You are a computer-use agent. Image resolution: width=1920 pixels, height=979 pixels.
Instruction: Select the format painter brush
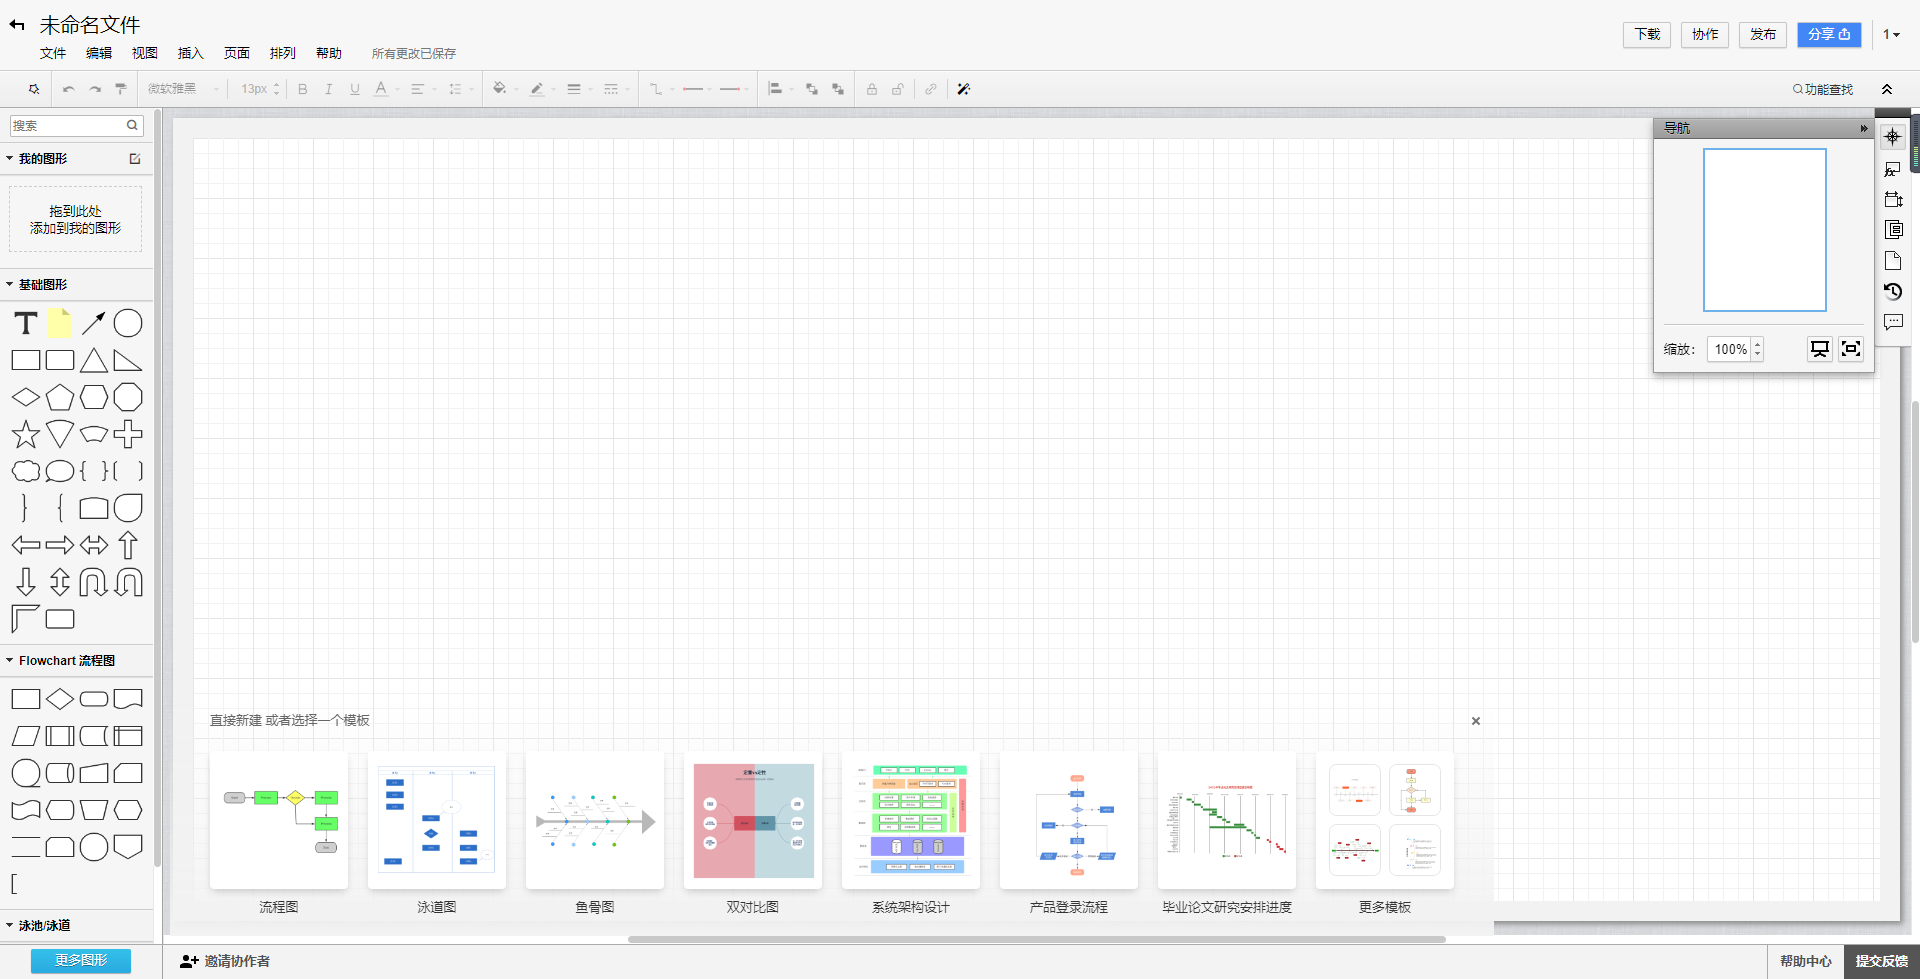121,89
